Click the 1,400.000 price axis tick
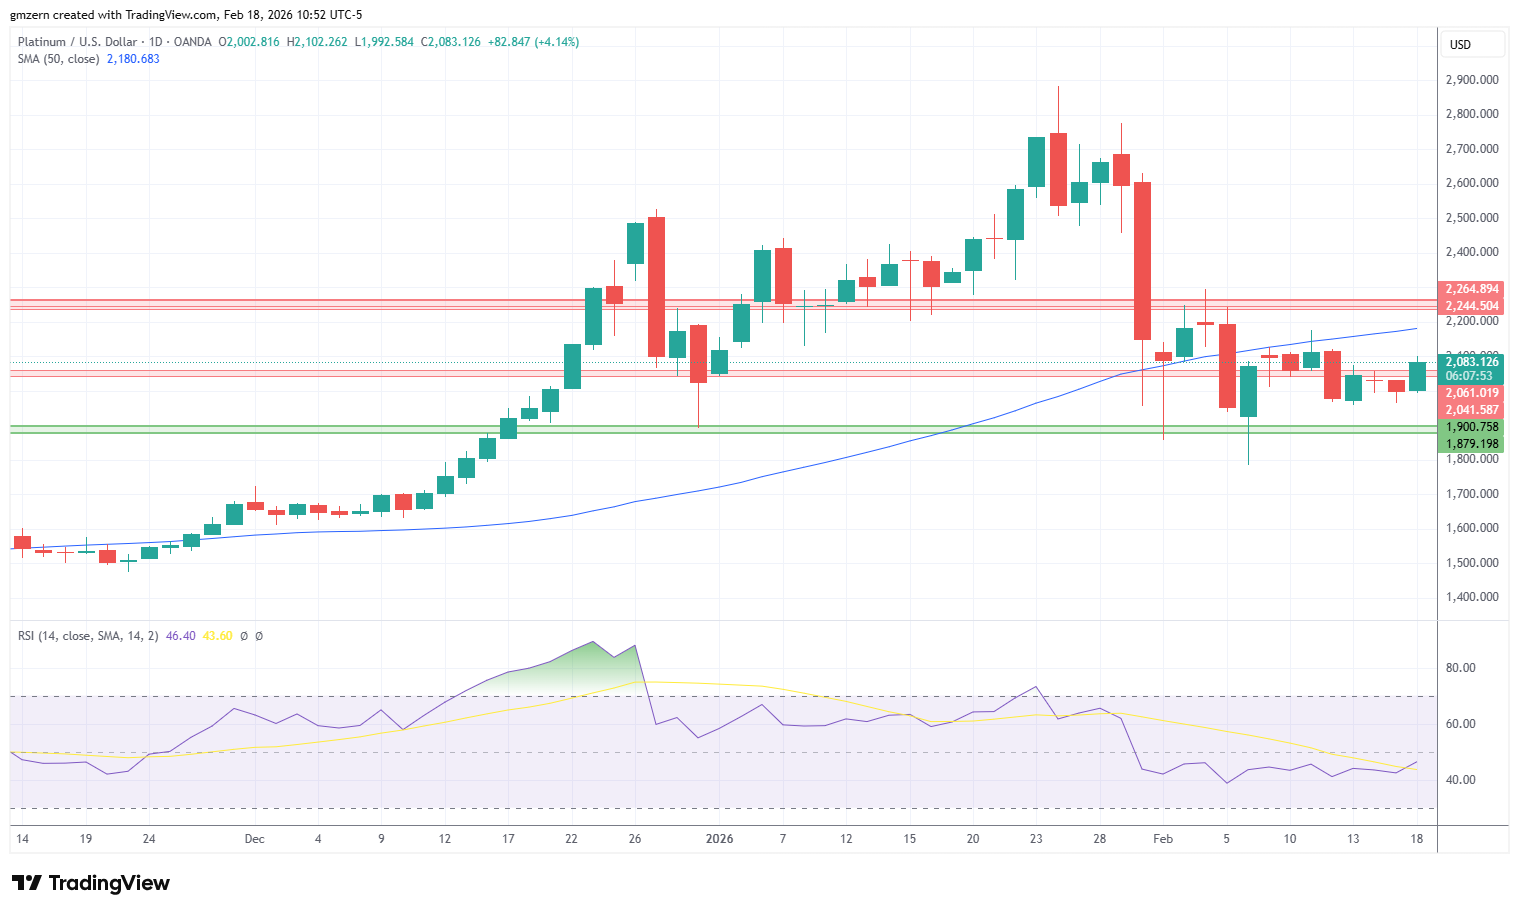This screenshot has width=1519, height=913. coord(1472,597)
